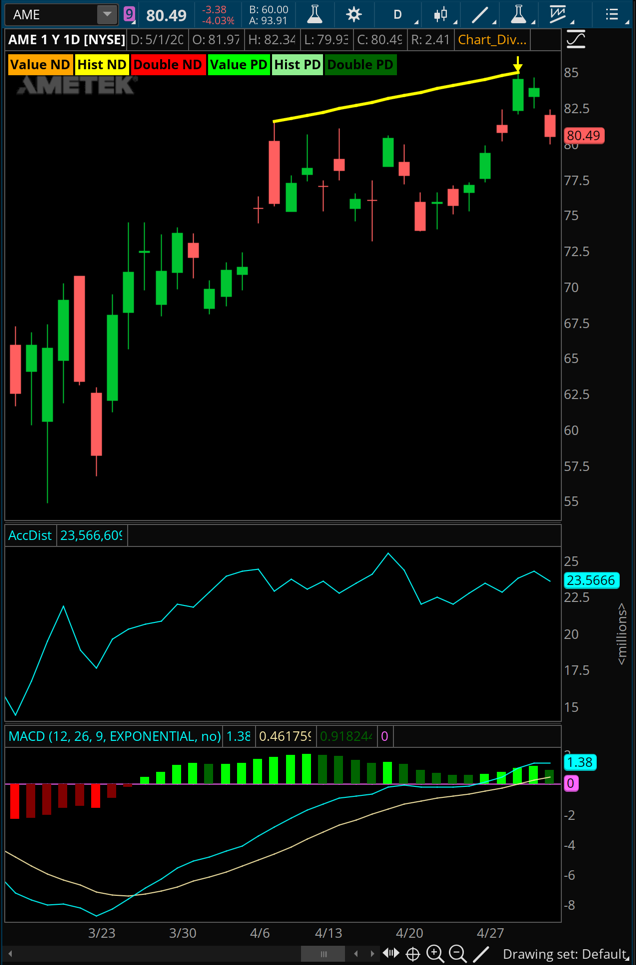Image resolution: width=636 pixels, height=965 pixels.
Task: Click the AME 1 Y 1D [NYSE] chart title
Action: 66,40
